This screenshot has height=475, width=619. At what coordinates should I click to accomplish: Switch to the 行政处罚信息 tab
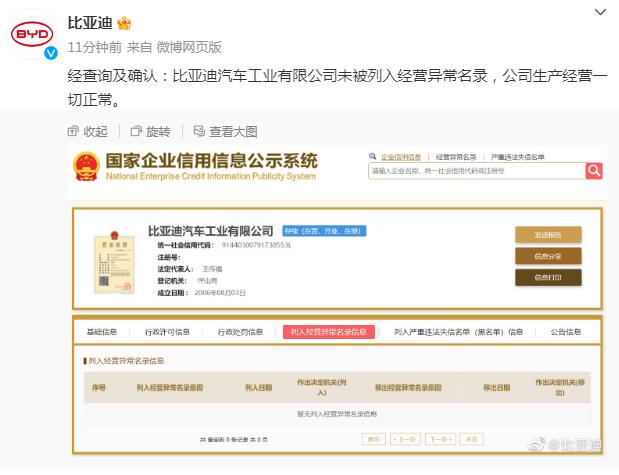point(240,332)
